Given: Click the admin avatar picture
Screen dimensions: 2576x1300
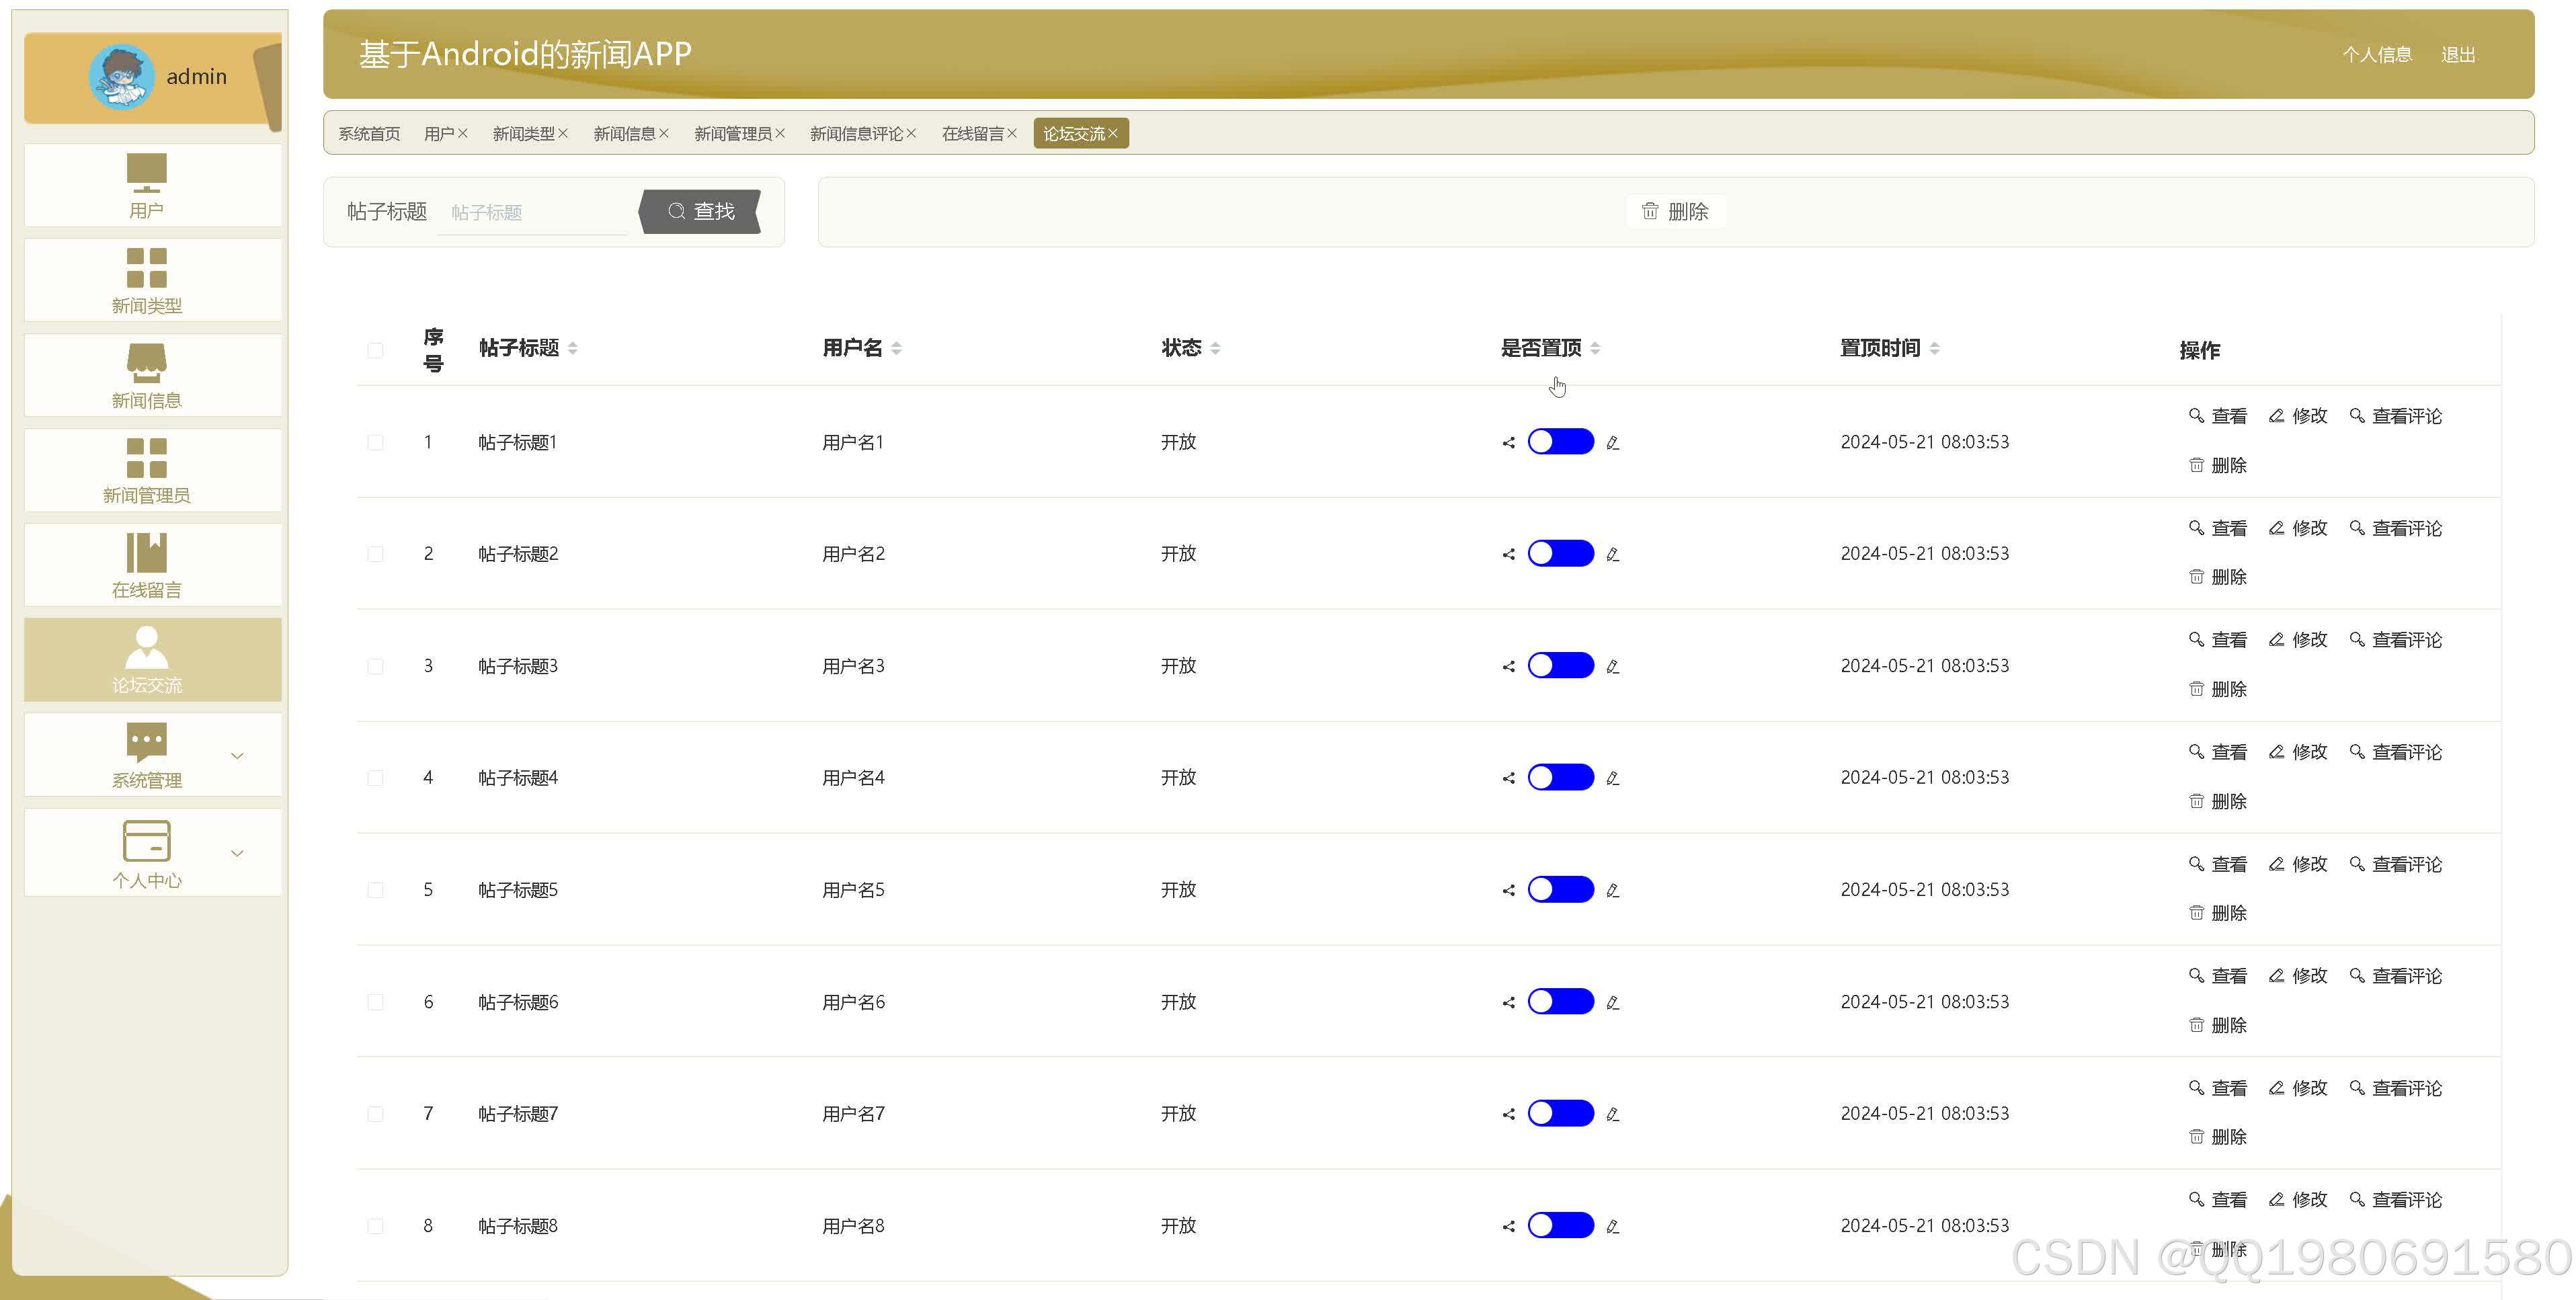Looking at the screenshot, I should point(121,77).
